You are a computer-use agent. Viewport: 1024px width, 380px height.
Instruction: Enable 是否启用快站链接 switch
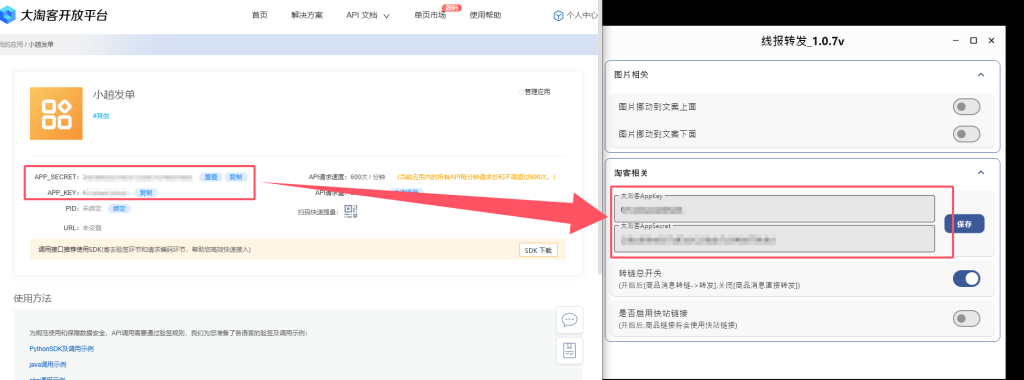click(x=966, y=318)
